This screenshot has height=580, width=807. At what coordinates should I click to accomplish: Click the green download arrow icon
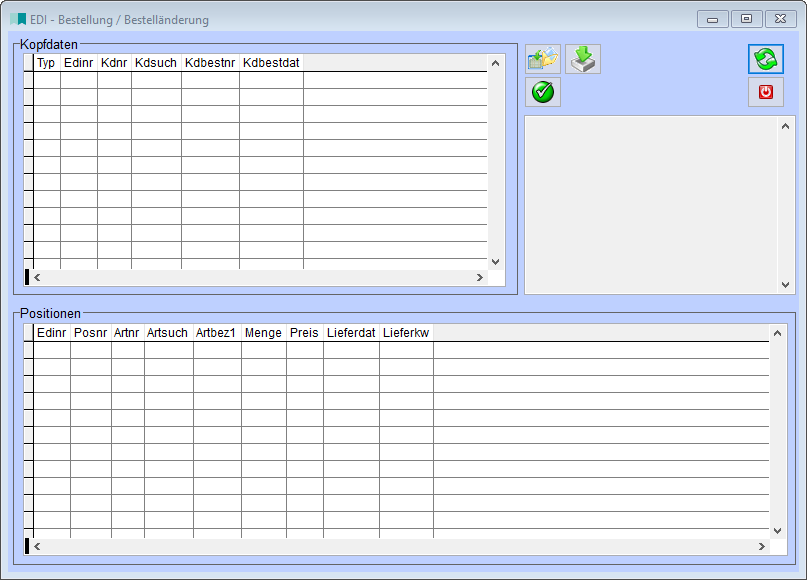(x=583, y=60)
